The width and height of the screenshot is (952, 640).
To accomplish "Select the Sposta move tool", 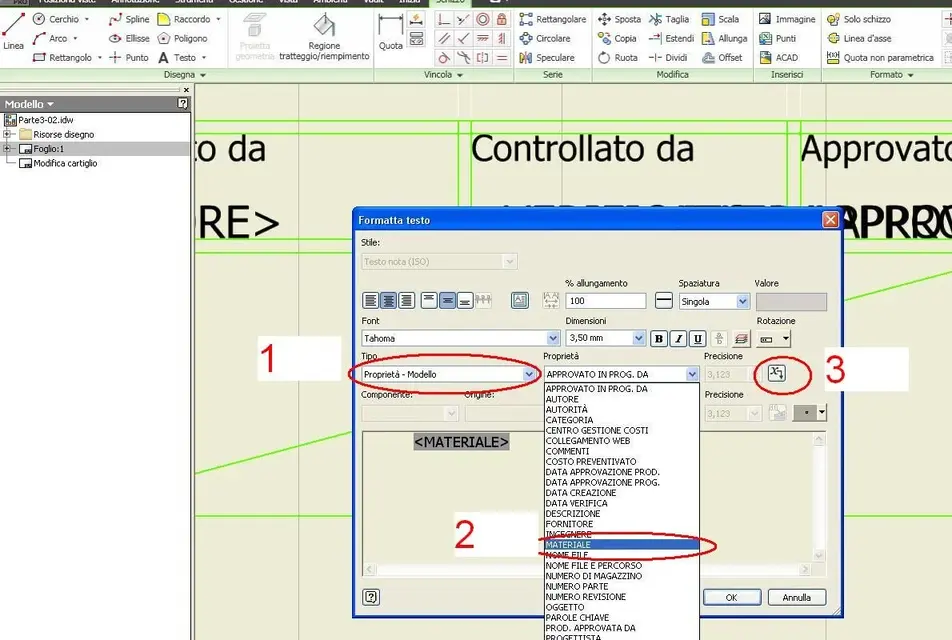I will 619,19.
